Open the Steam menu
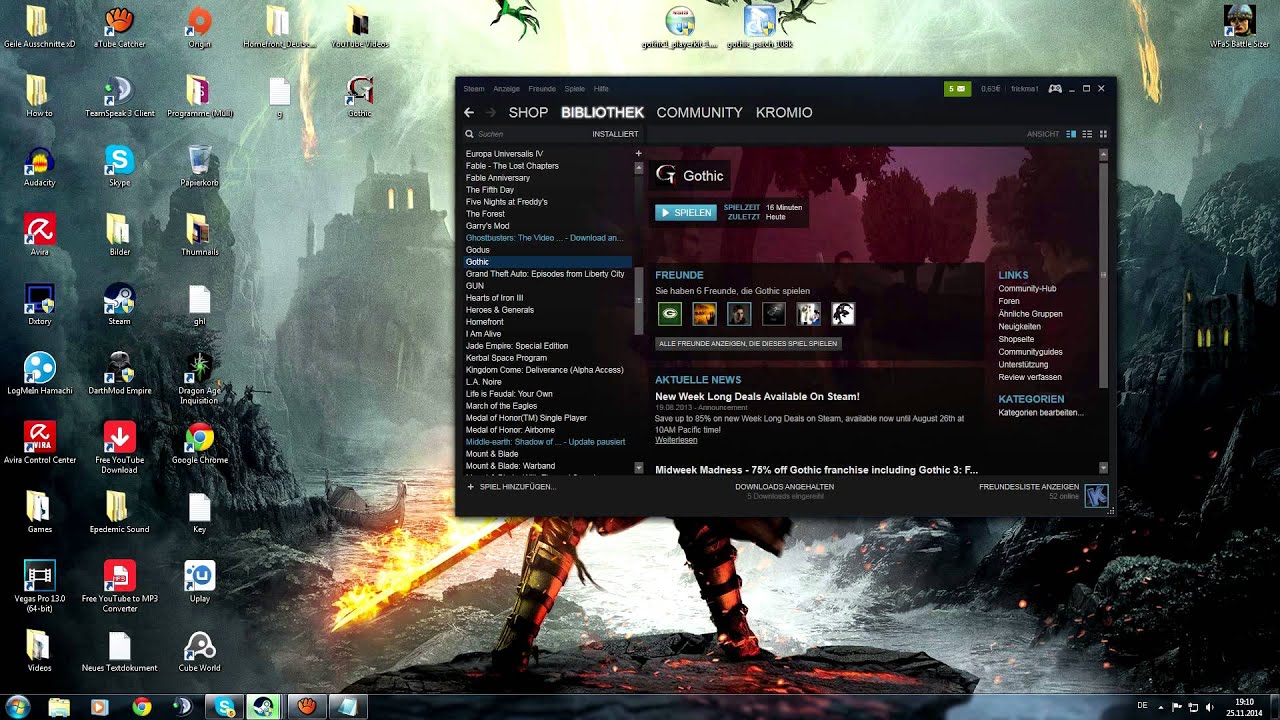 click(x=473, y=89)
